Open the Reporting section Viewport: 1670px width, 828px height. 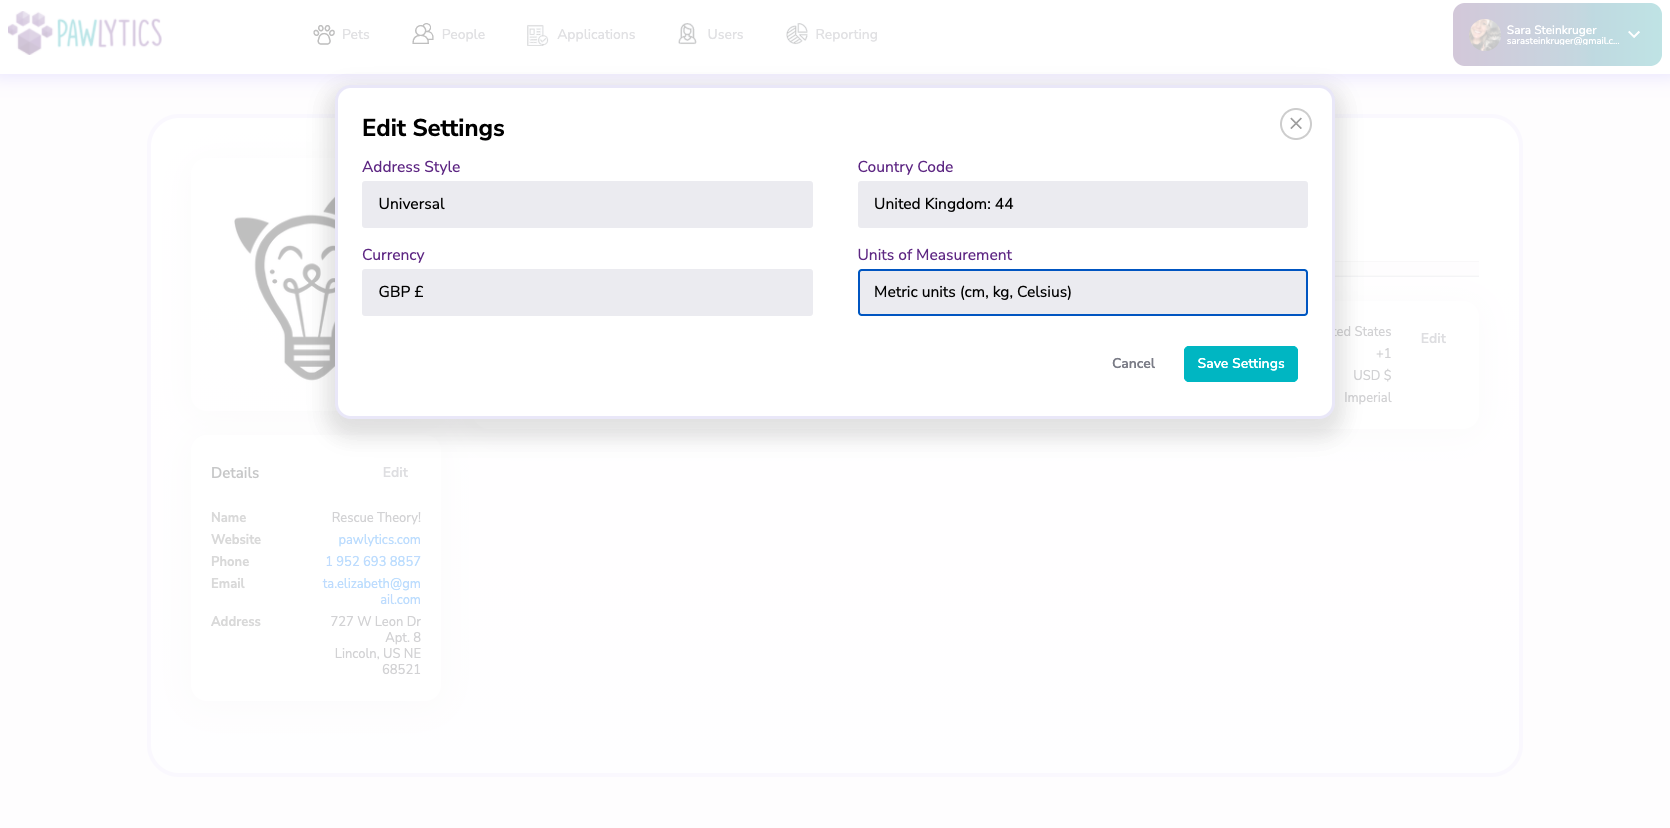pos(846,35)
